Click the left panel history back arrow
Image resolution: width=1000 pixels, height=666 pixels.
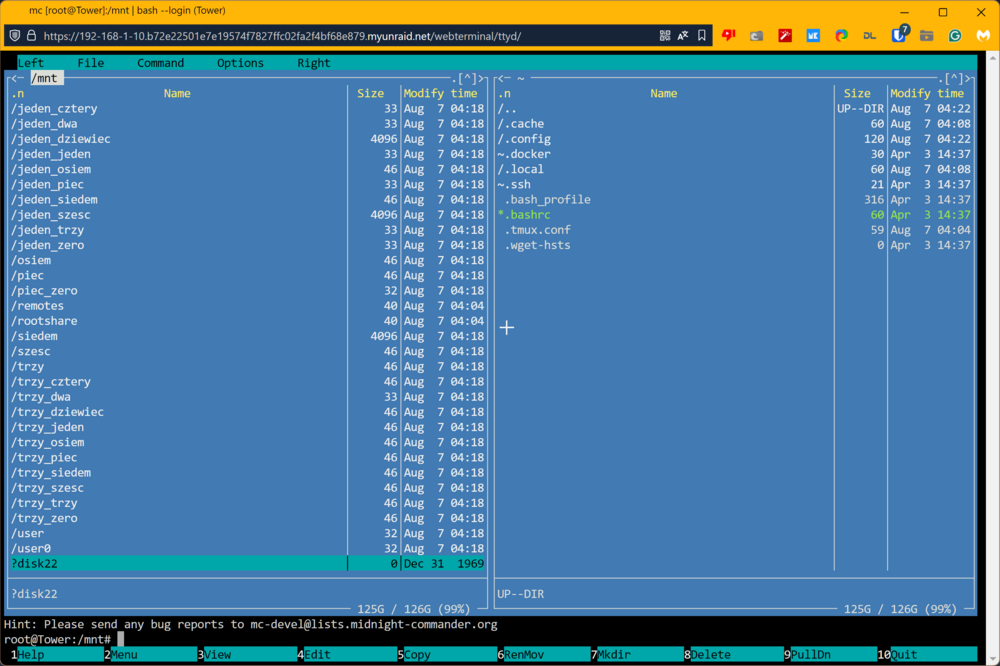(x=18, y=78)
